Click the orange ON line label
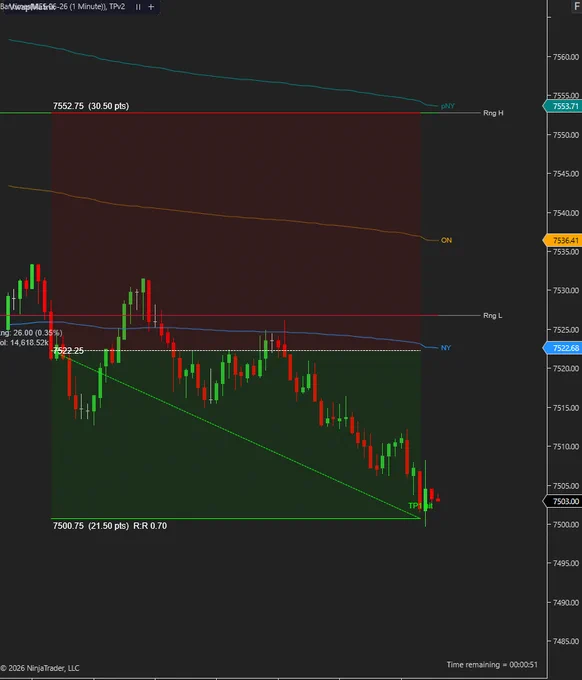This screenshot has height=680, width=582. [446, 240]
